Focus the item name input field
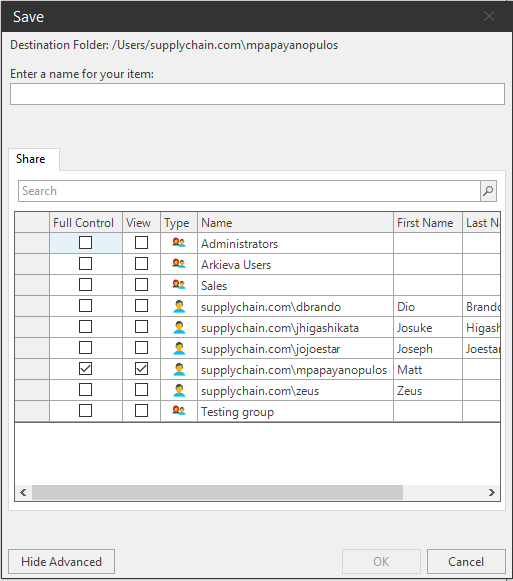 point(257,94)
